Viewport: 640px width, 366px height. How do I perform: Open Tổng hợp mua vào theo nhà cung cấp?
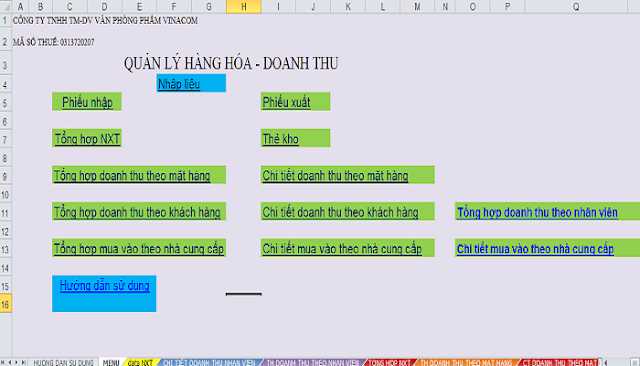pos(139,249)
